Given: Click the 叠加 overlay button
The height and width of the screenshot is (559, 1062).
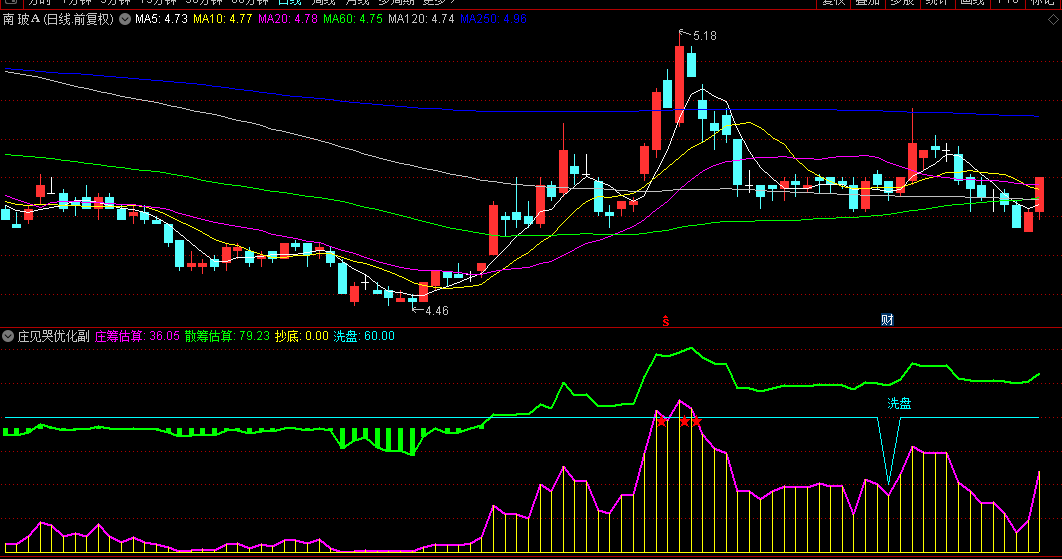Looking at the screenshot, I should point(867,3).
